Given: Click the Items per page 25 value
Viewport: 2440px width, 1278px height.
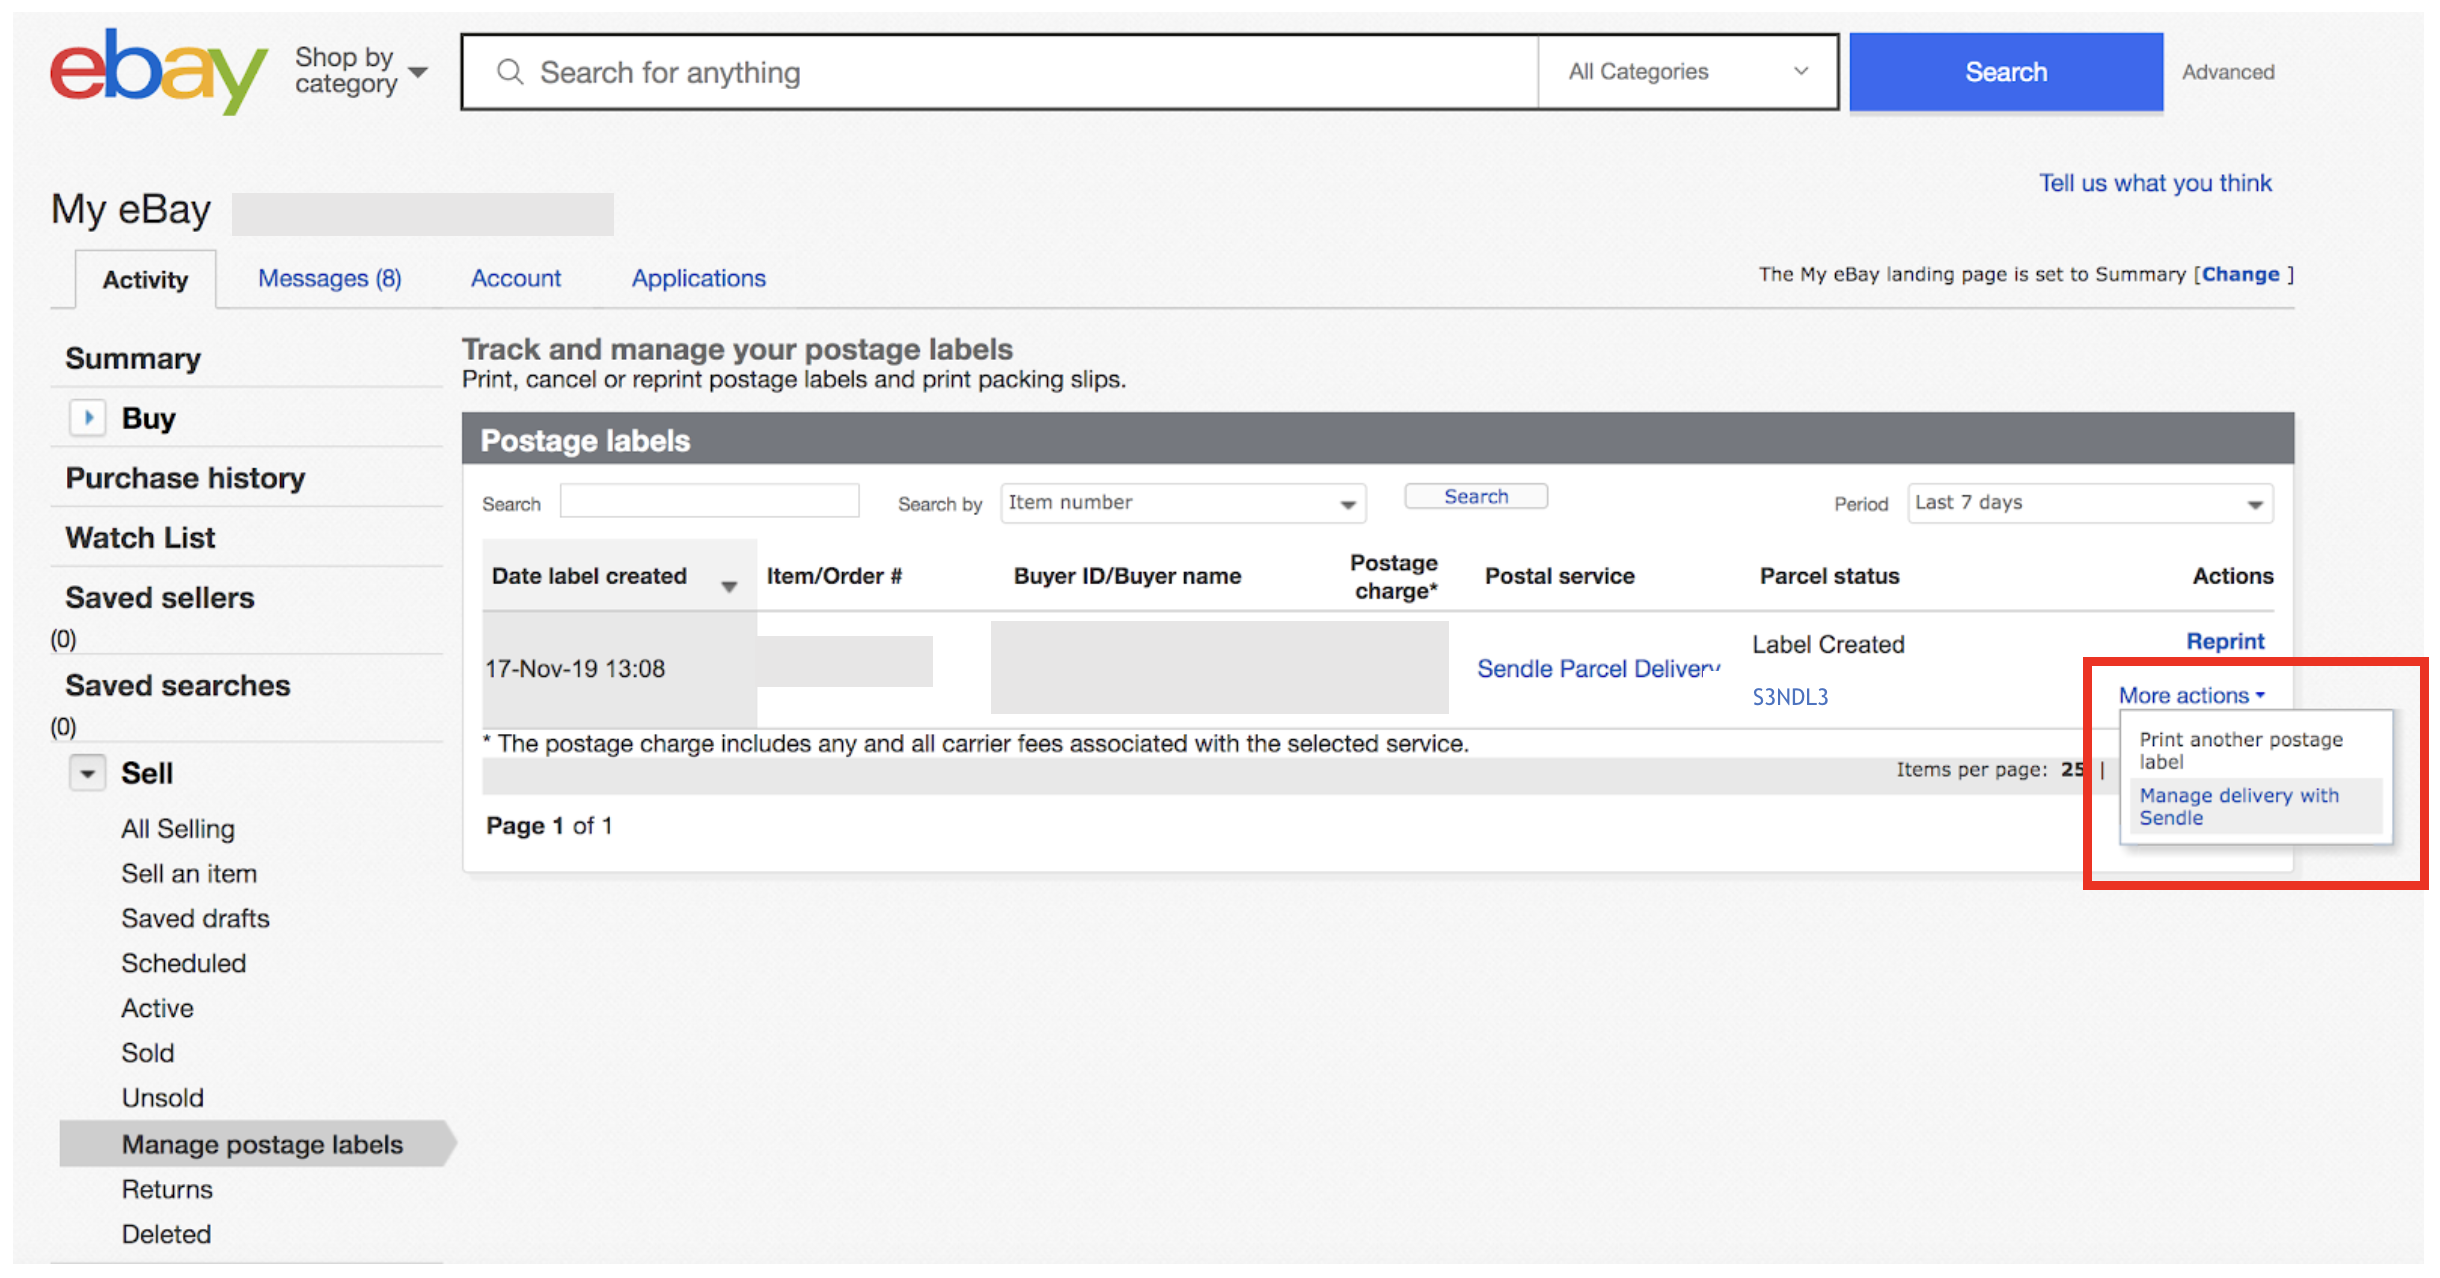Looking at the screenshot, I should pyautogui.click(x=2071, y=770).
